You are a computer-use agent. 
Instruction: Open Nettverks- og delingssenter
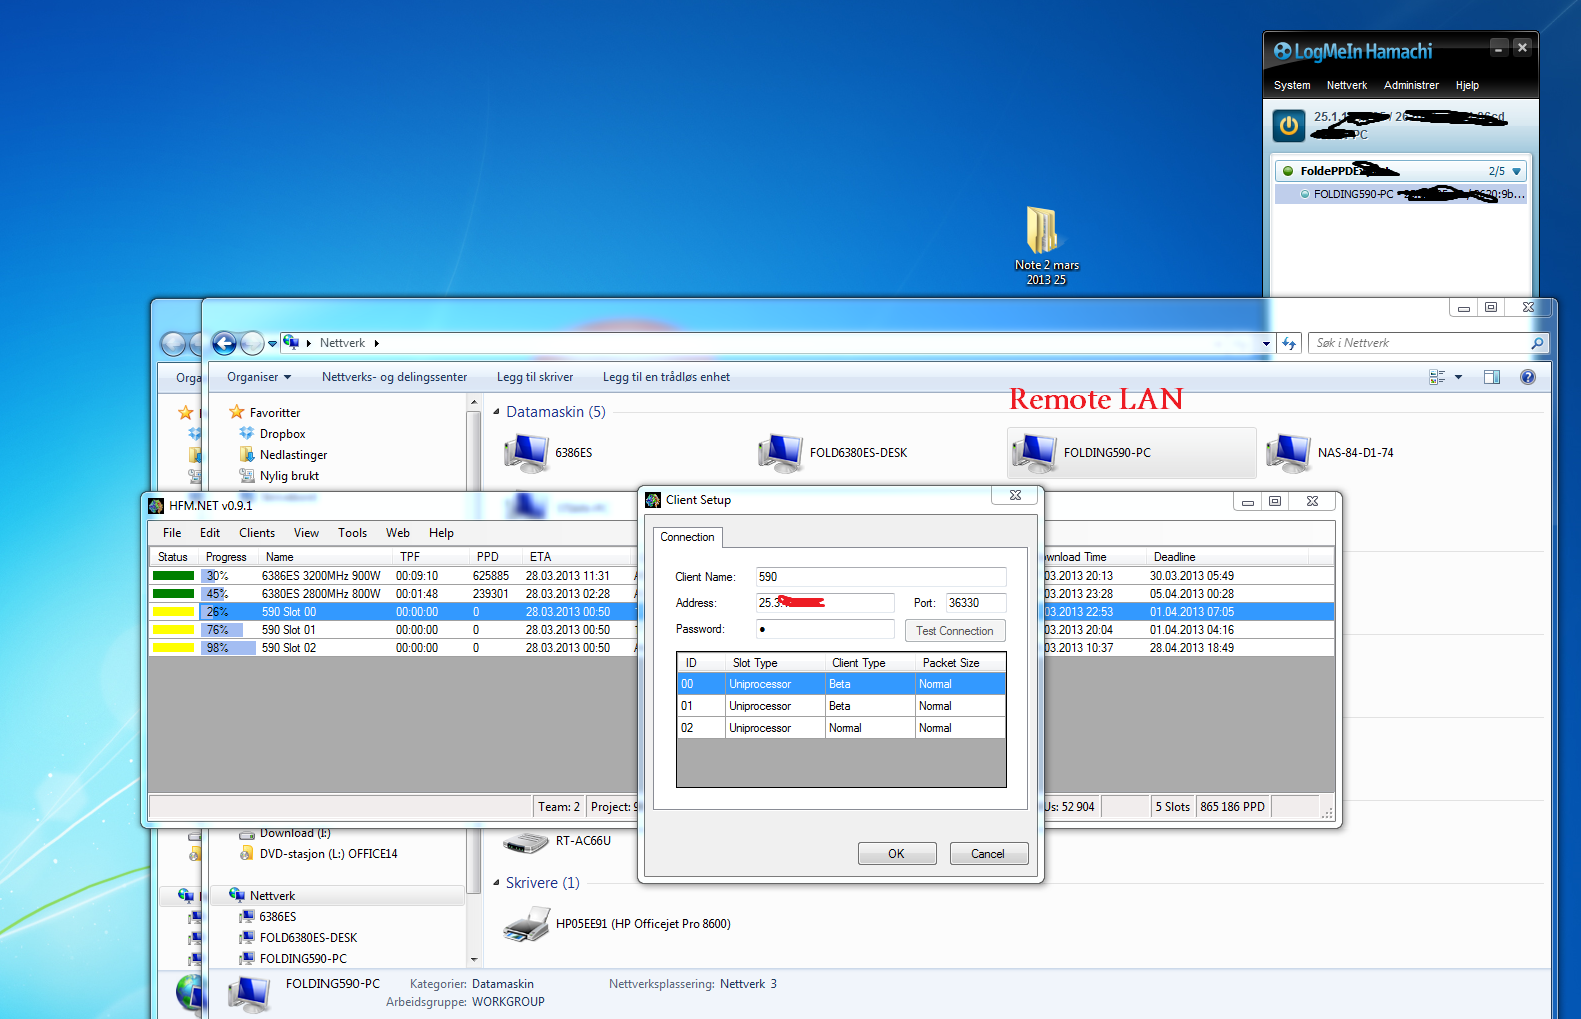(x=394, y=377)
